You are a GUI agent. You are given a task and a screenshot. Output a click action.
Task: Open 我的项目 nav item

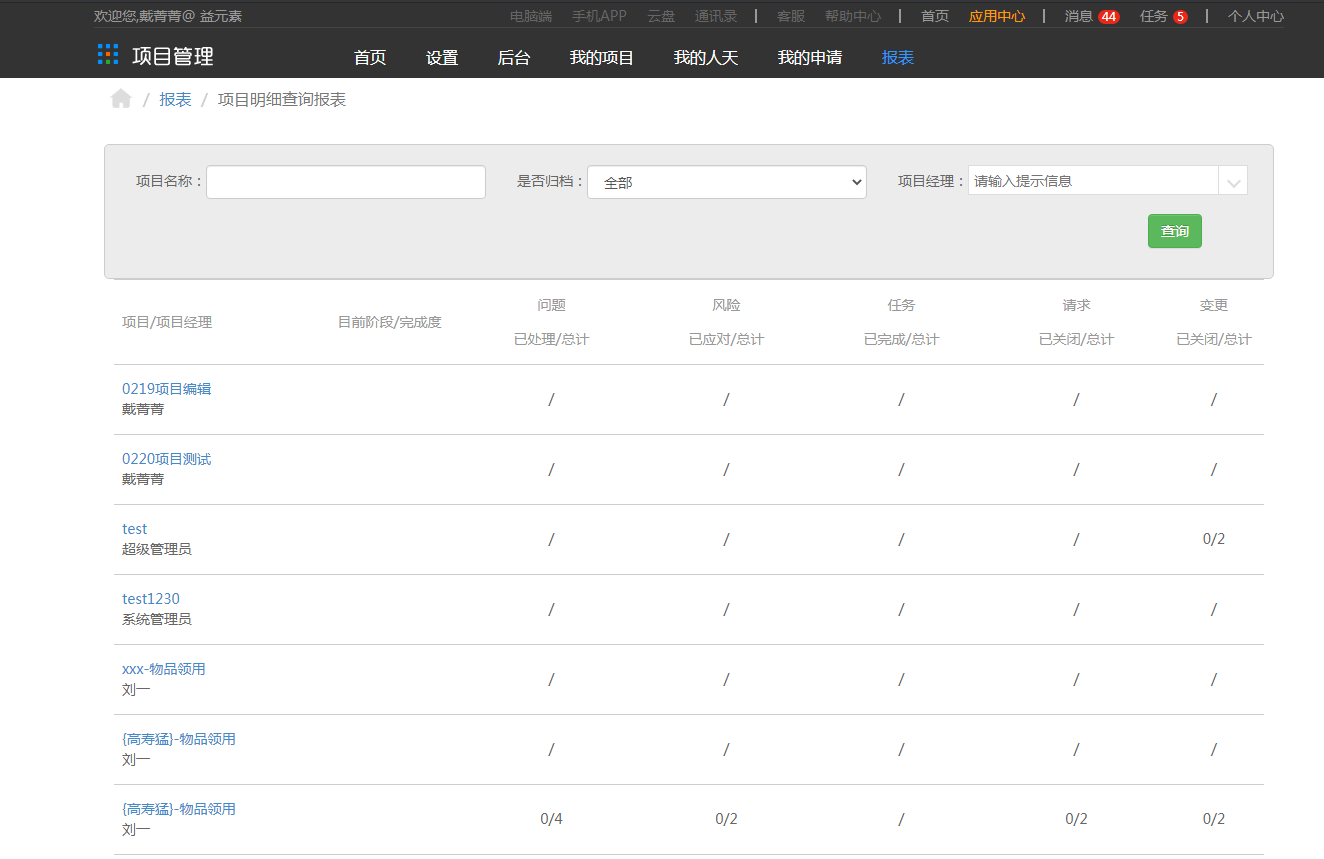coord(602,58)
